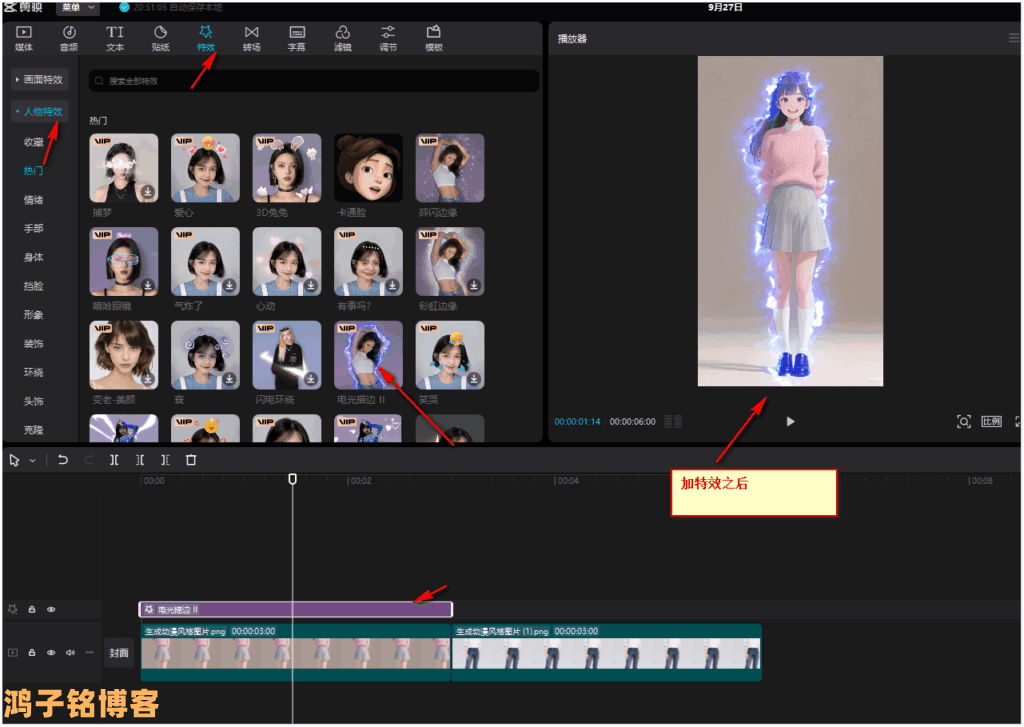Open the 菜单 dropdown menu
Image resolution: width=1024 pixels, height=727 pixels.
[78, 7]
